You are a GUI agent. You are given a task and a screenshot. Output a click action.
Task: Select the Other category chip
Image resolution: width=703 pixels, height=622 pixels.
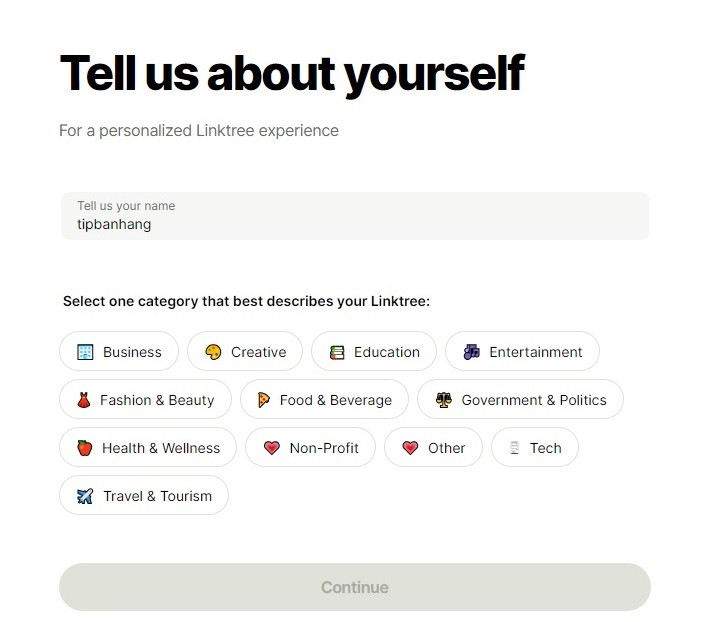click(x=433, y=448)
